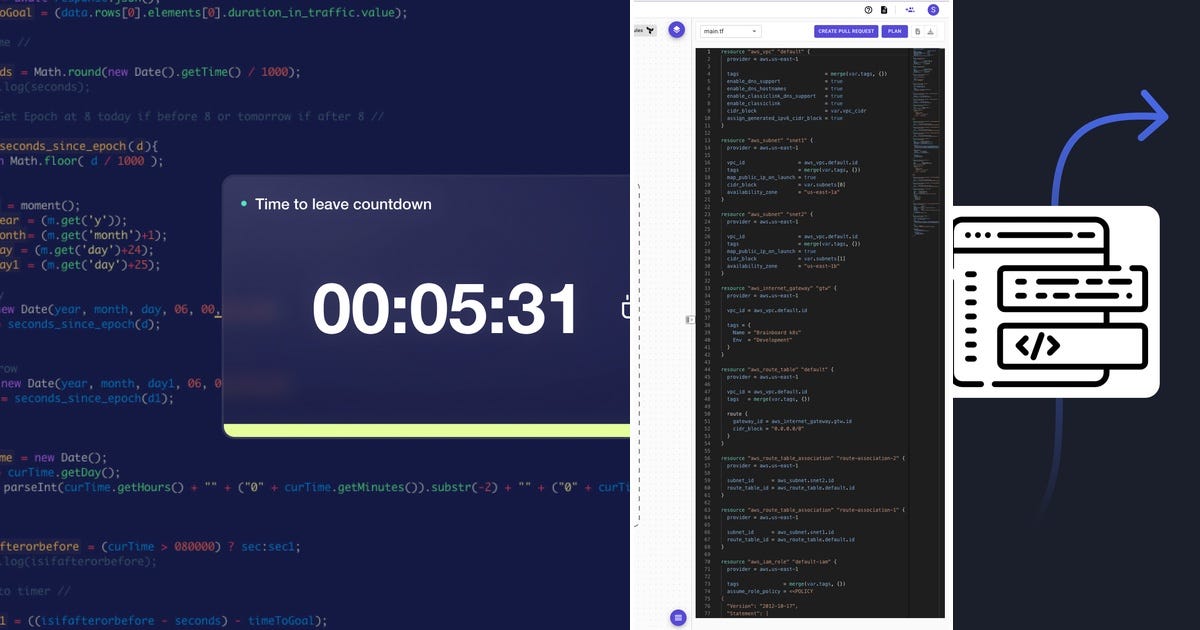Click the git branch icon beside the modules tab
The image size is (1200, 630).
coord(650,30)
